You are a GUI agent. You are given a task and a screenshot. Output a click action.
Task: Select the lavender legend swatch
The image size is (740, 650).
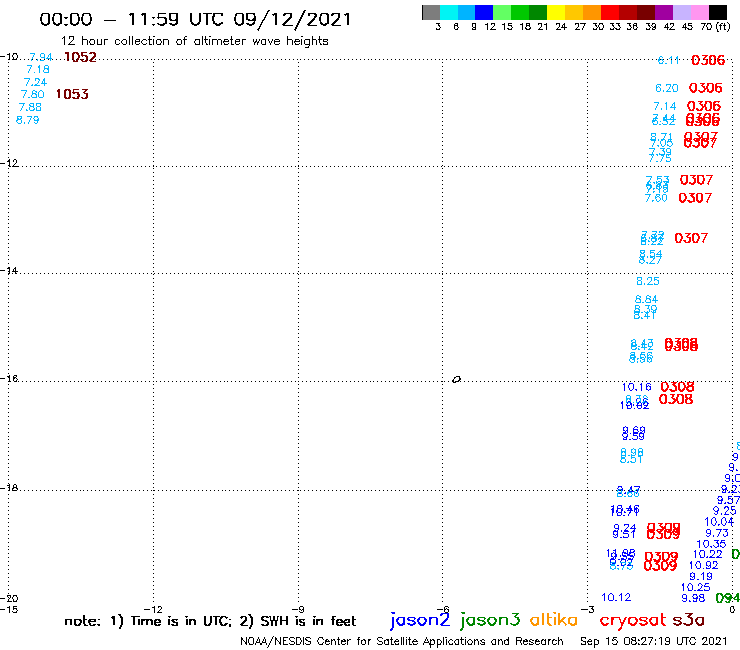(682, 12)
